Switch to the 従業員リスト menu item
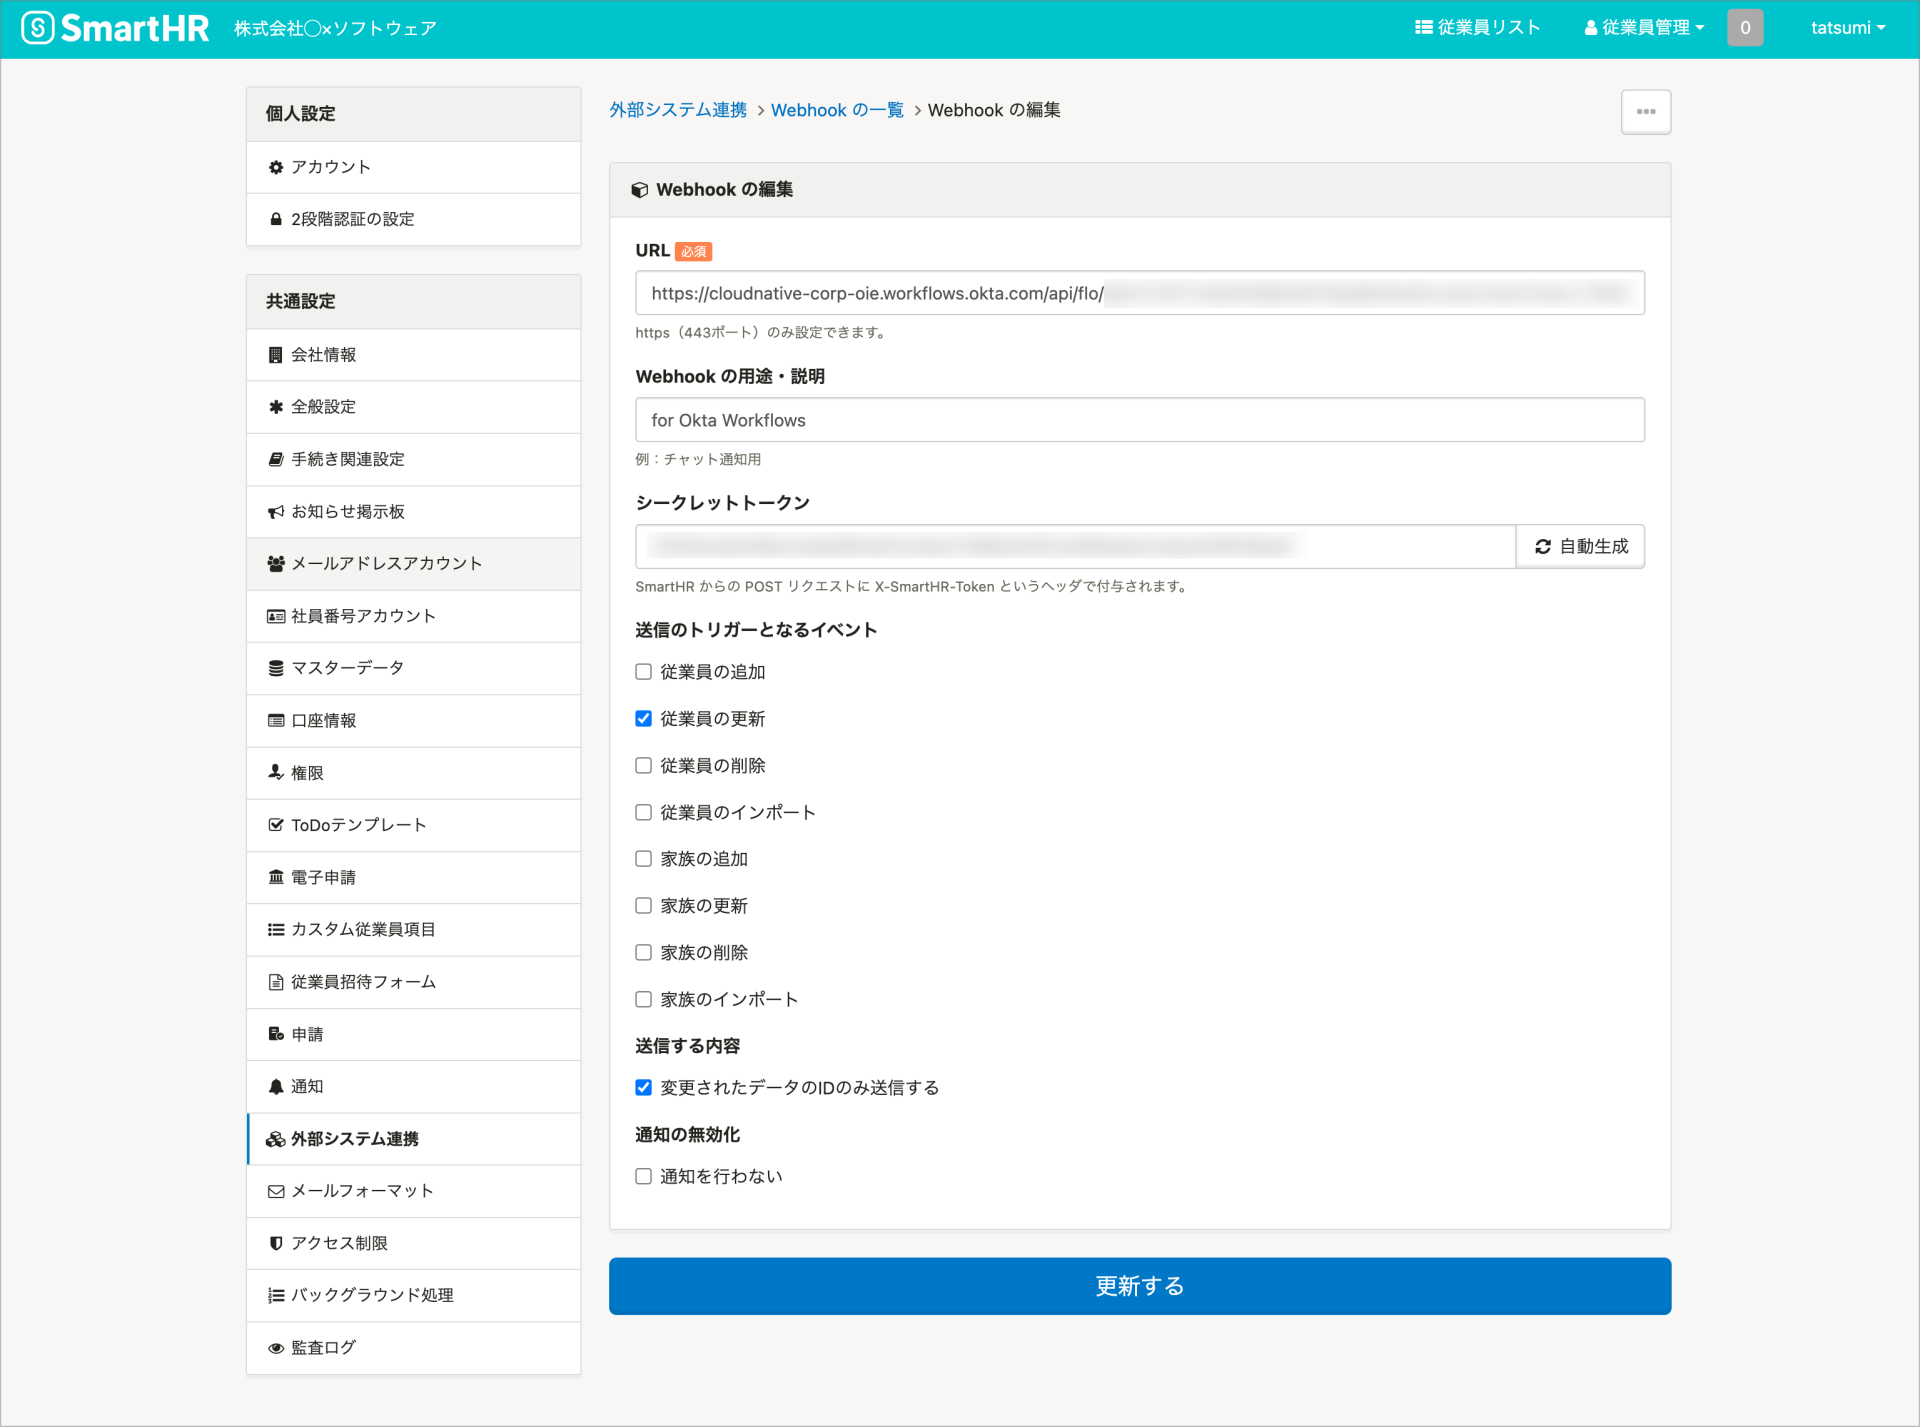The height and width of the screenshot is (1427, 1920). [x=1478, y=27]
